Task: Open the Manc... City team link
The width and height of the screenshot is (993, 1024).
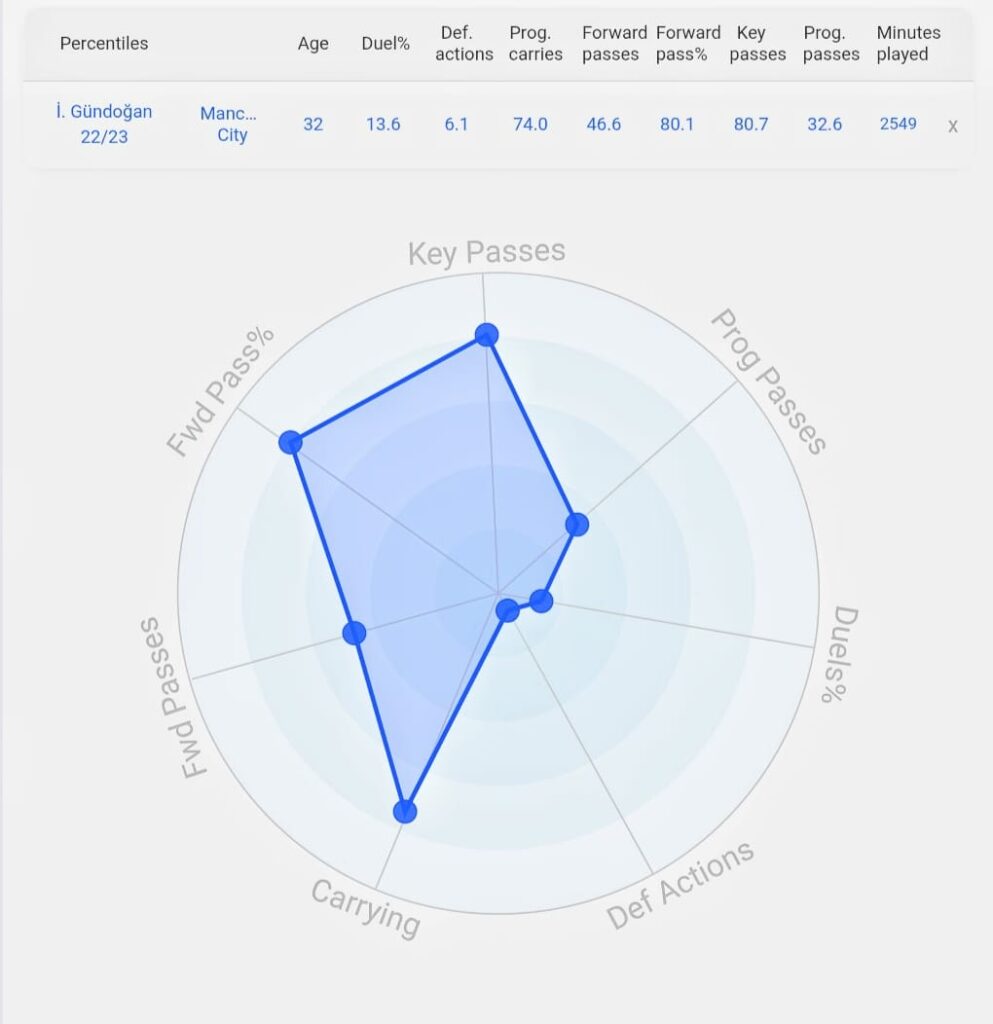Action: tap(229, 124)
